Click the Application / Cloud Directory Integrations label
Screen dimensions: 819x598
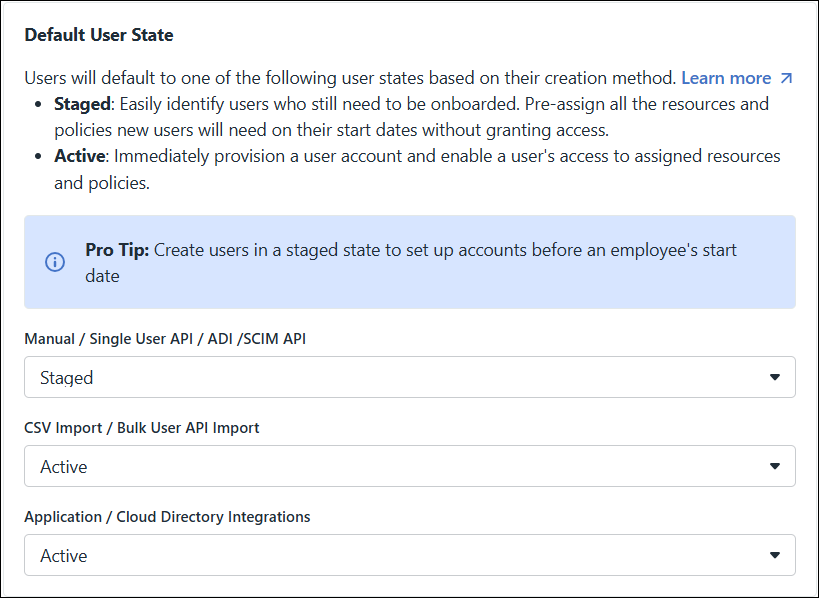tap(167, 517)
